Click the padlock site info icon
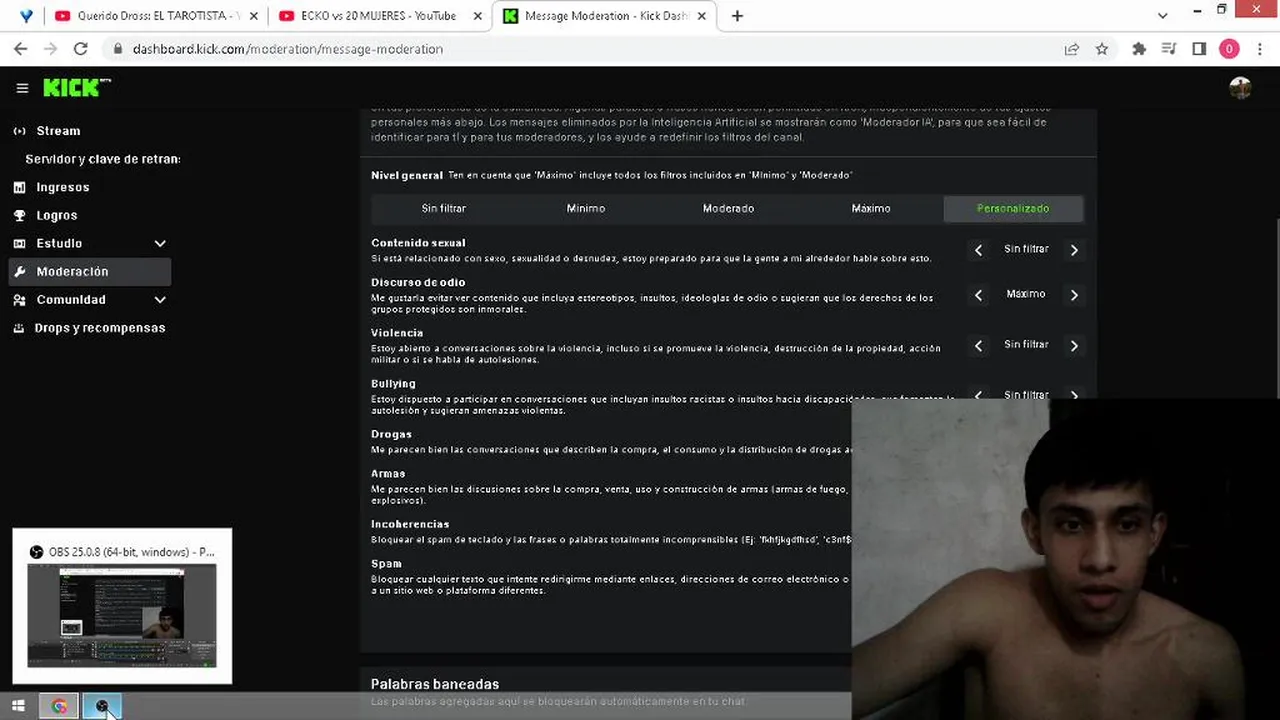This screenshot has width=1280, height=720. (x=118, y=49)
